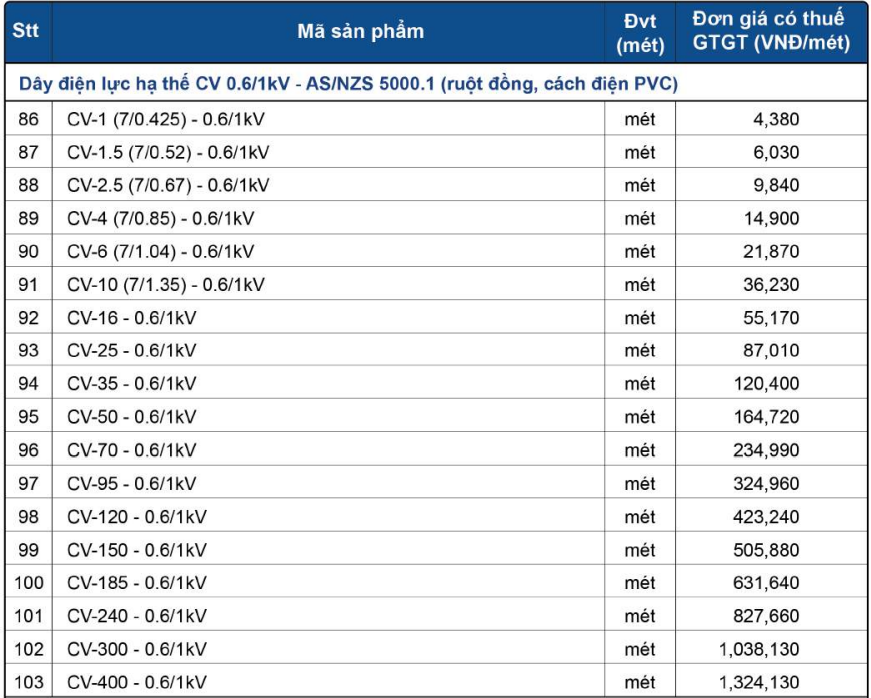Click row number 90
This screenshot has width=871, height=698.
click(28, 252)
